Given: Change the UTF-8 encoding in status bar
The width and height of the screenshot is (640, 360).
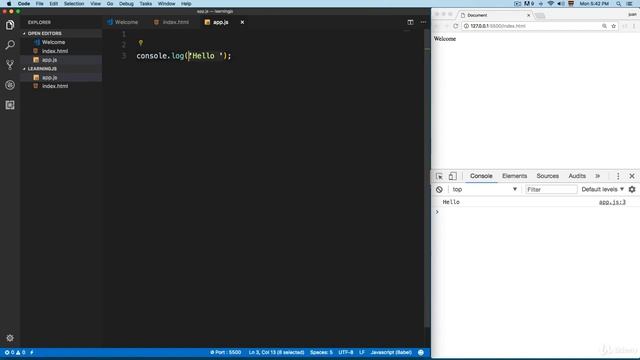Looking at the screenshot, I should (346, 352).
